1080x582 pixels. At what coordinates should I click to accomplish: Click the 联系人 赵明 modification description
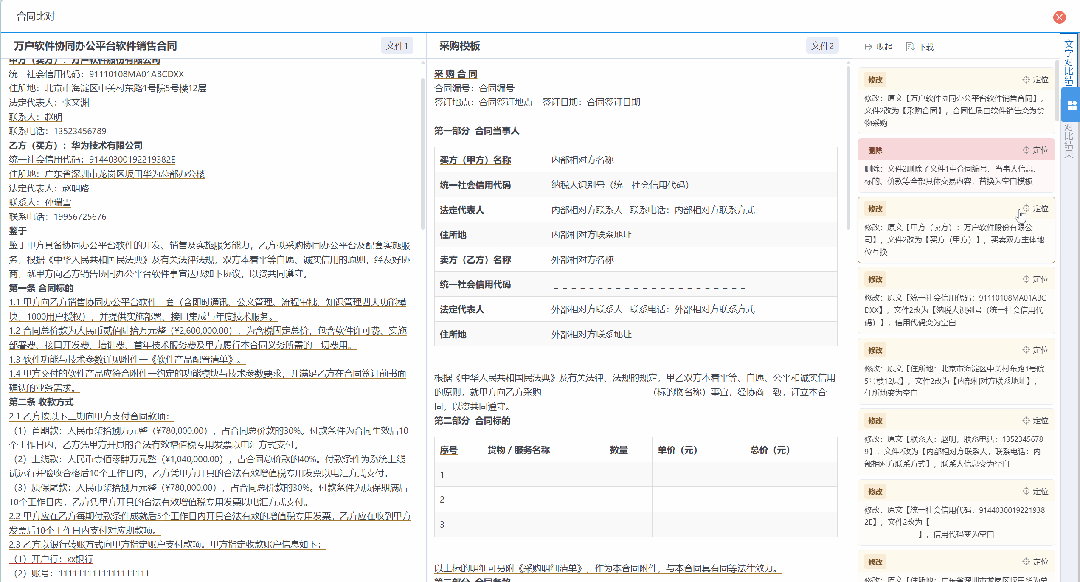(x=955, y=451)
